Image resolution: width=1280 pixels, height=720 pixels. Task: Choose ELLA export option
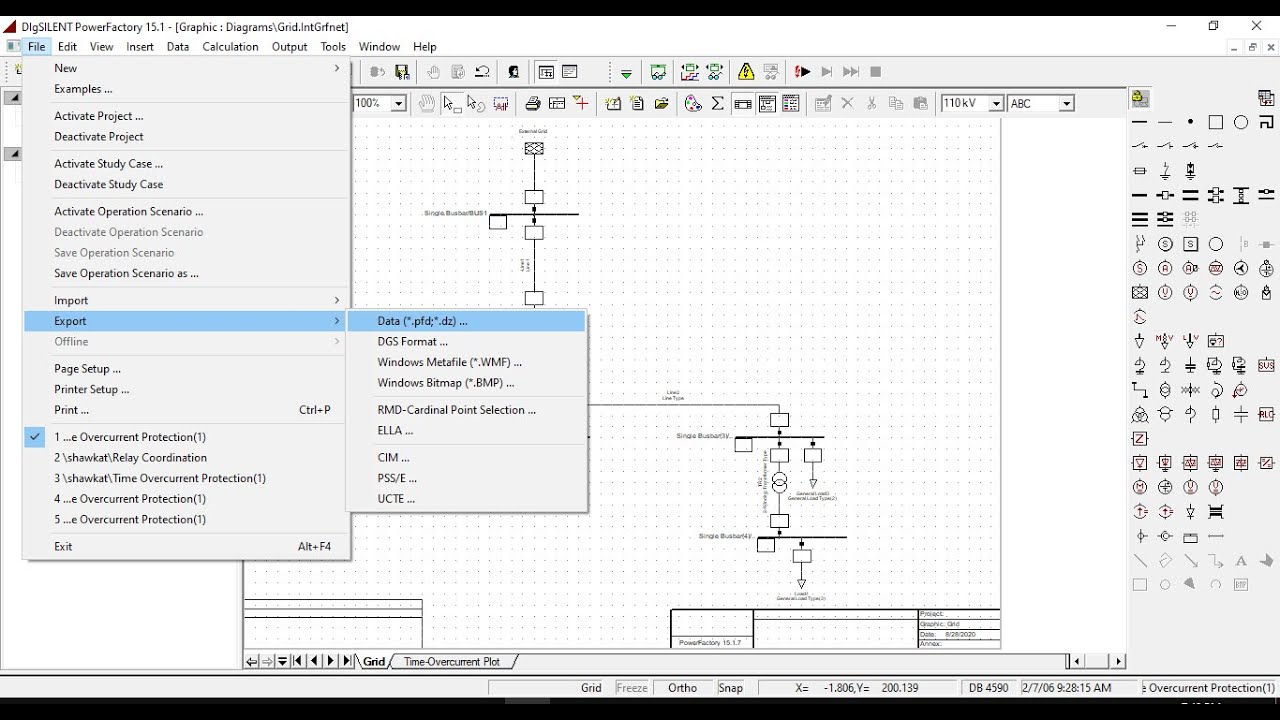pyautogui.click(x=467, y=430)
